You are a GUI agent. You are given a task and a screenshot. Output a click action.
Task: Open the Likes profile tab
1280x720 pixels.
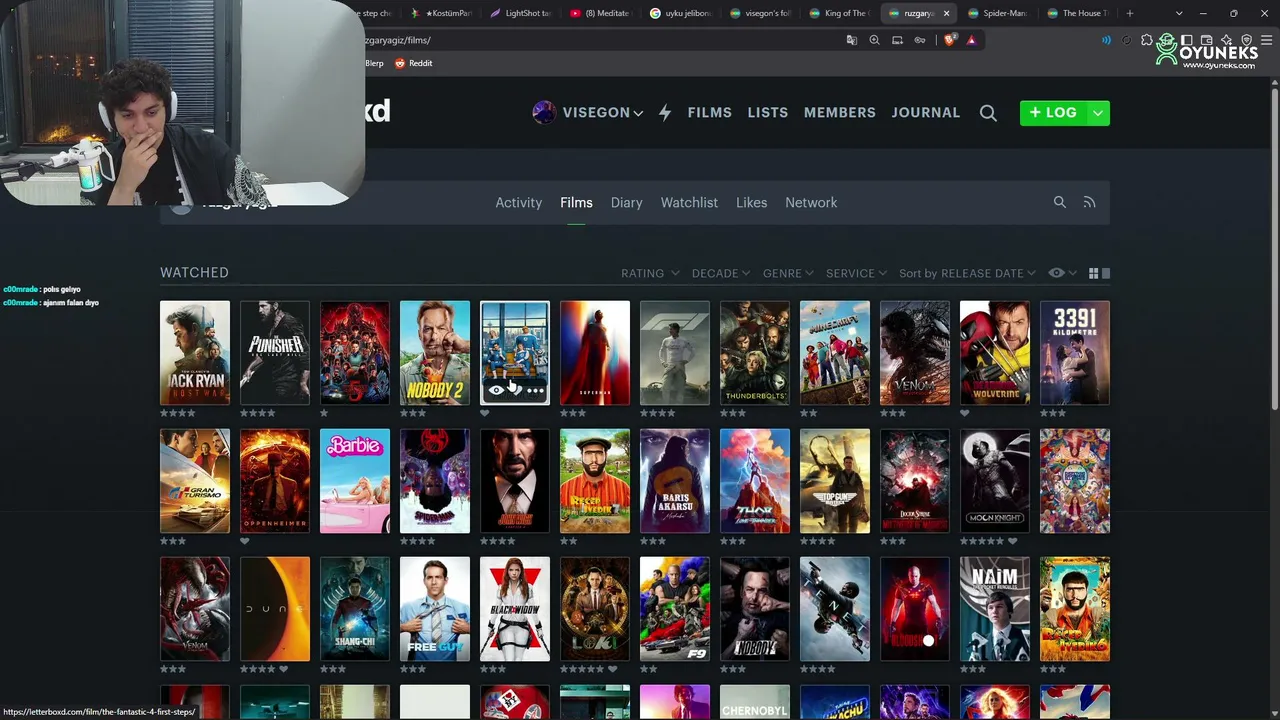[751, 202]
